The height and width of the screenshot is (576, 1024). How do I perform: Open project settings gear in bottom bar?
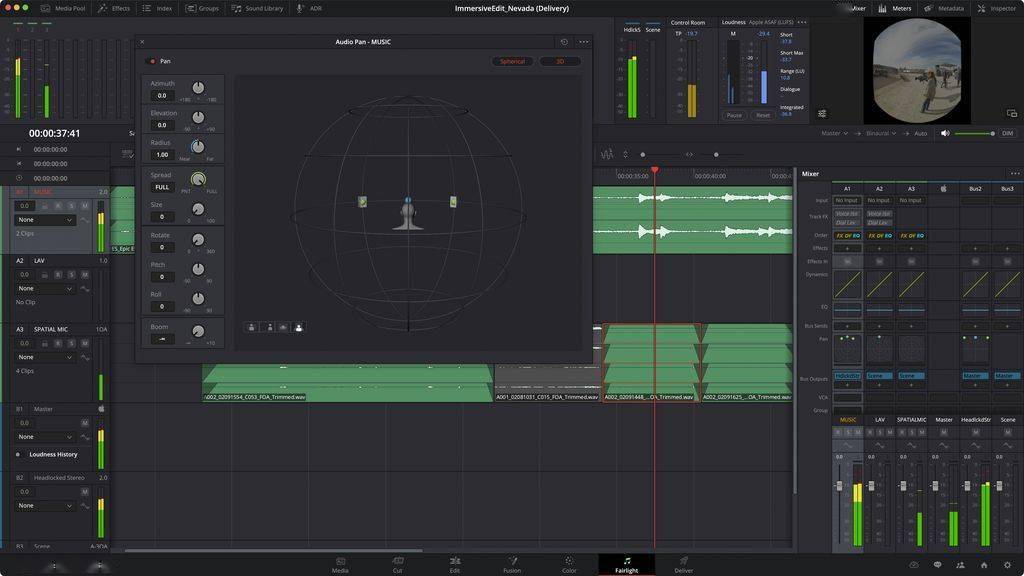click(x=1007, y=565)
